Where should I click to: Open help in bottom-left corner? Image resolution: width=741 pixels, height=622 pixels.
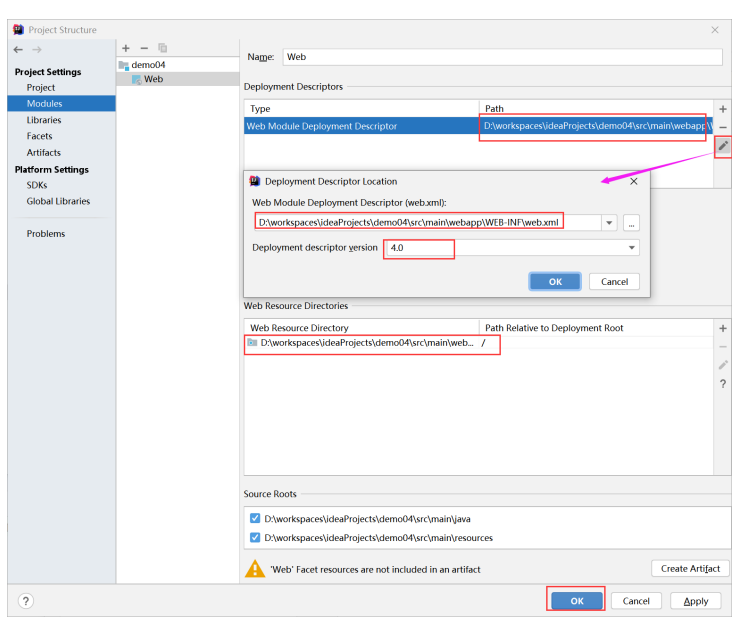[x=26, y=601]
